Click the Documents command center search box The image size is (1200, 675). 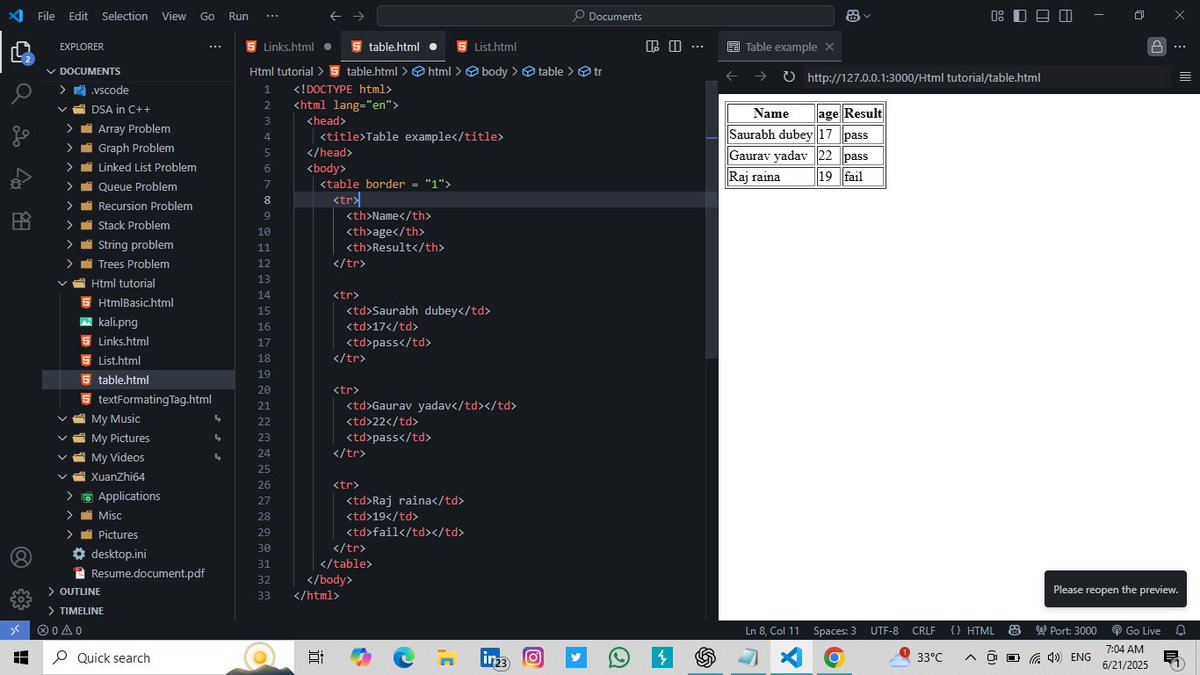605,16
